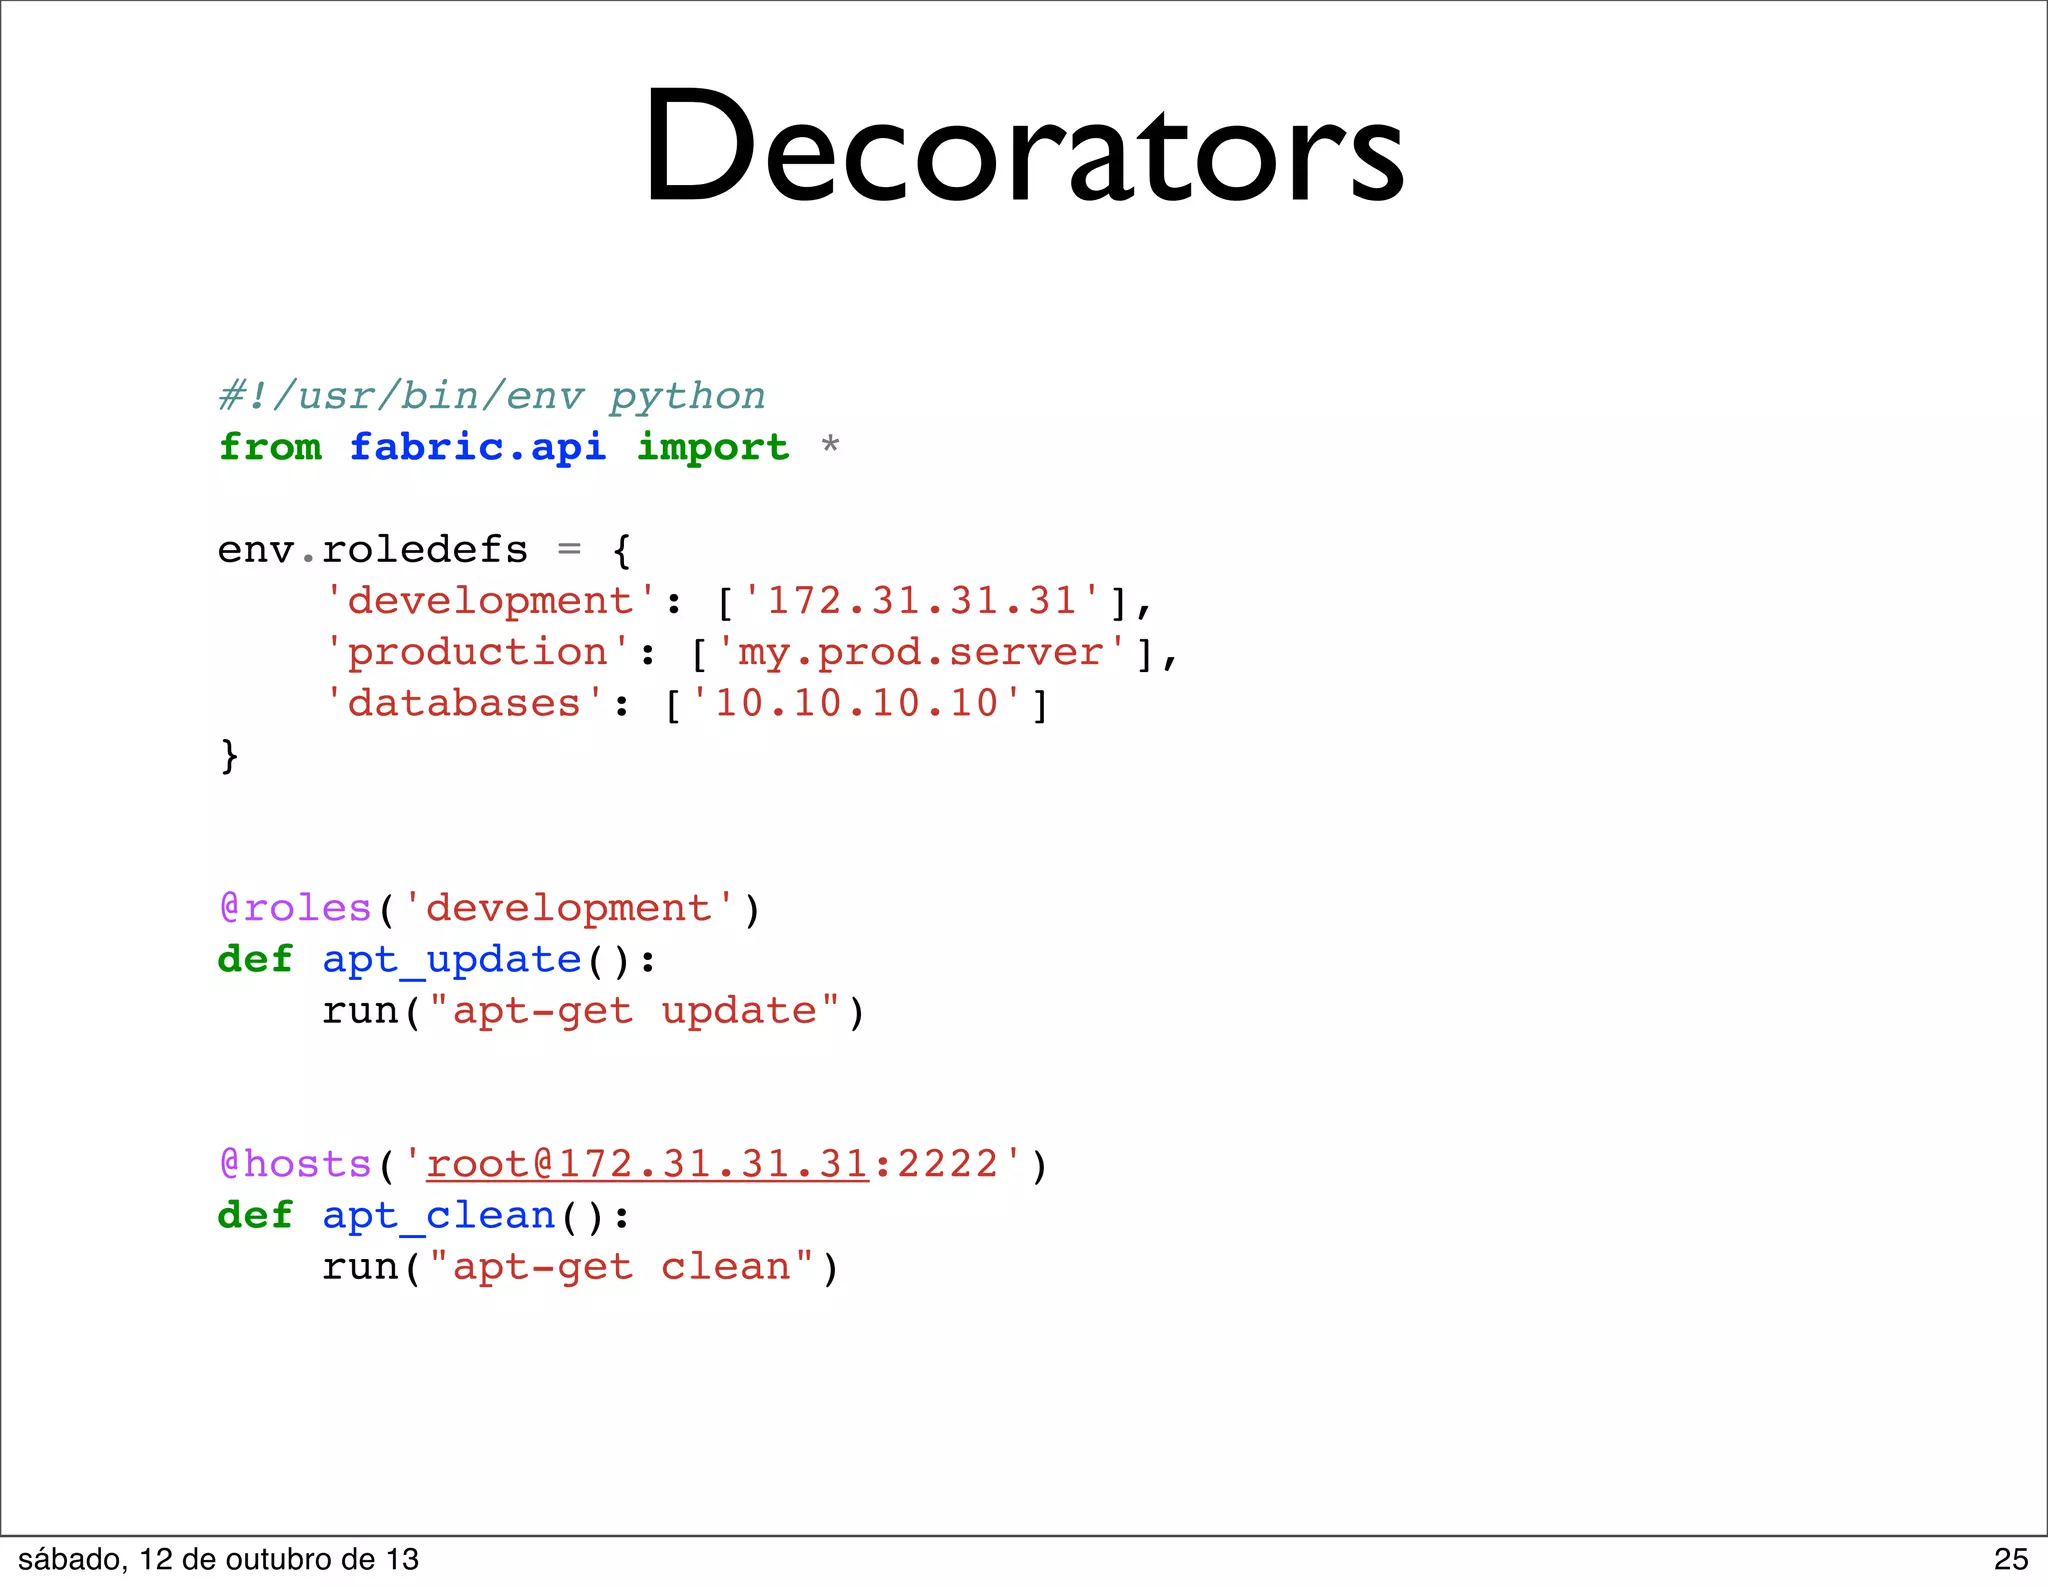Click the 'databases' dictionary key

click(464, 703)
